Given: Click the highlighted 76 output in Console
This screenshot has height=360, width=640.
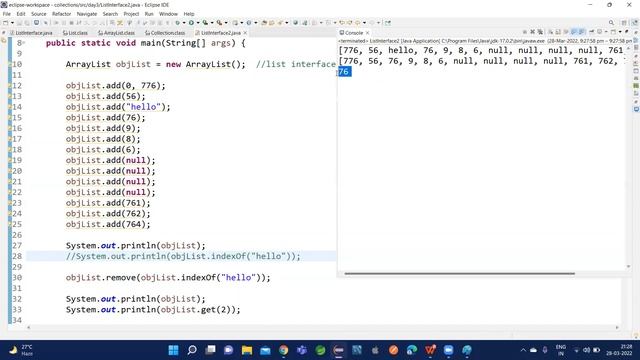Looking at the screenshot, I should (344, 71).
